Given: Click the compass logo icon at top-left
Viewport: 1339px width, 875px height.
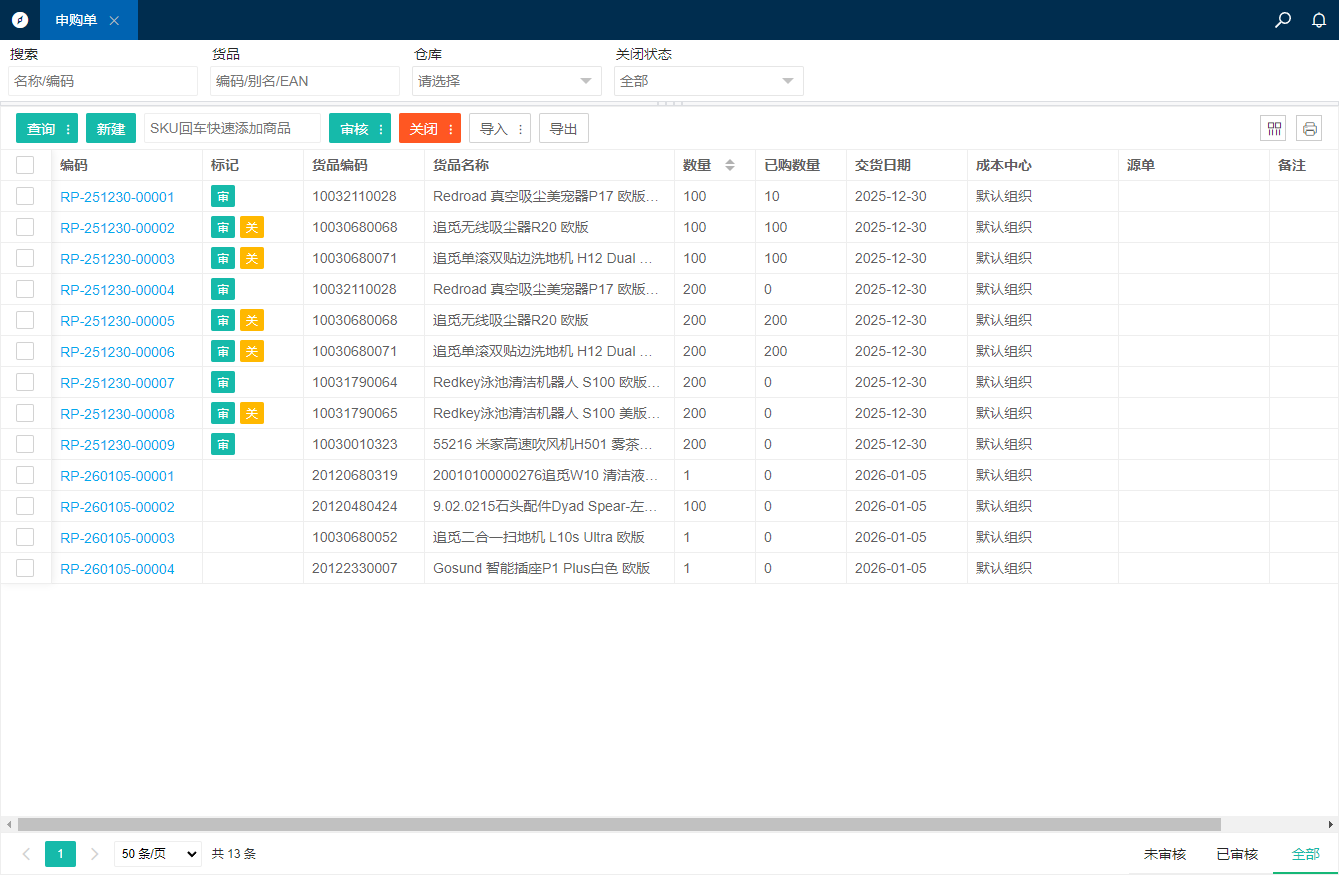Looking at the screenshot, I should [20, 20].
